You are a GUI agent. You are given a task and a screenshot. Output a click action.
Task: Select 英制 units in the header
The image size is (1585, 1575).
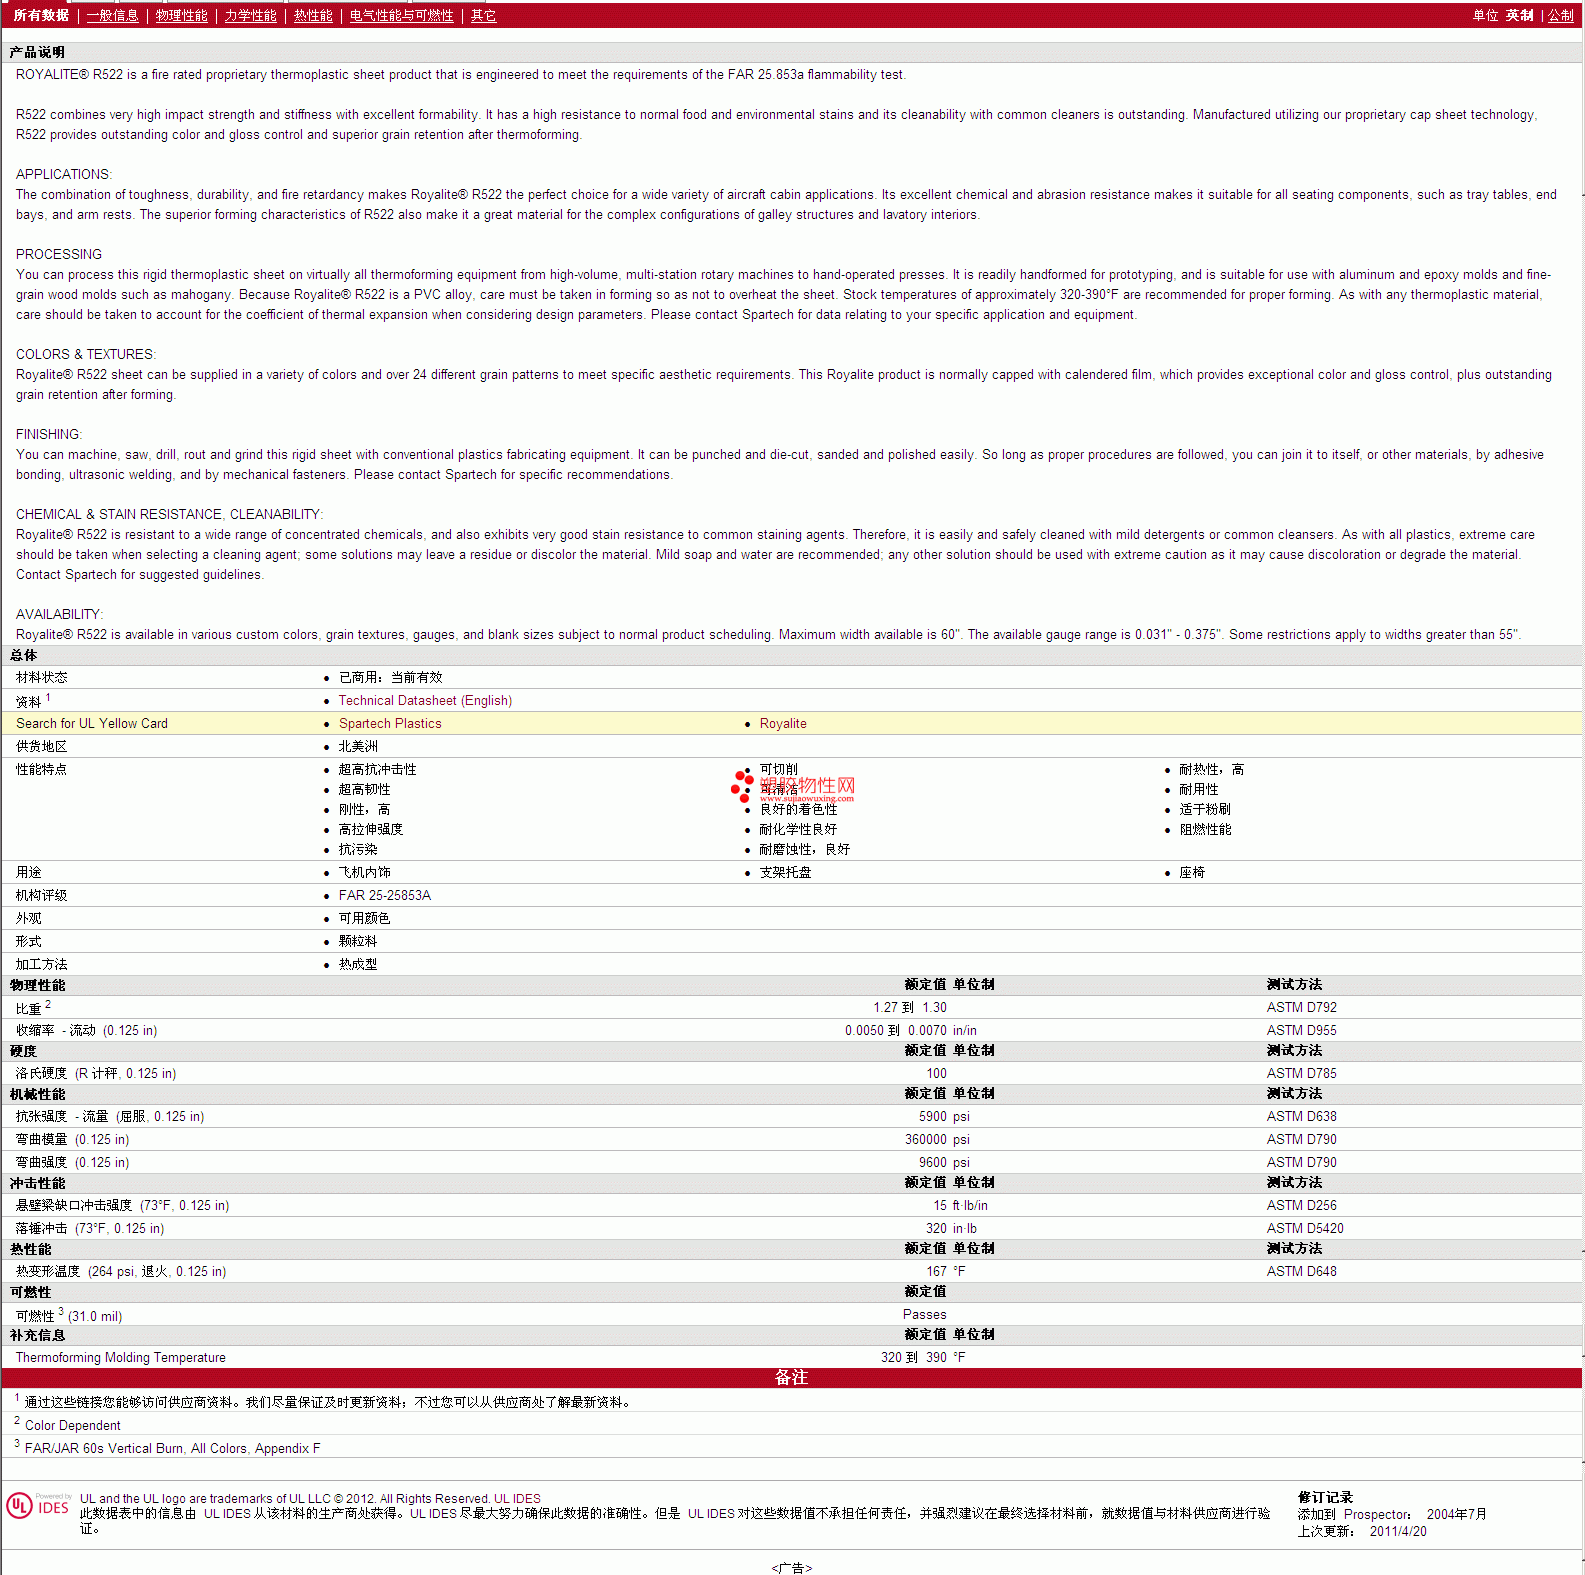(x=1519, y=15)
